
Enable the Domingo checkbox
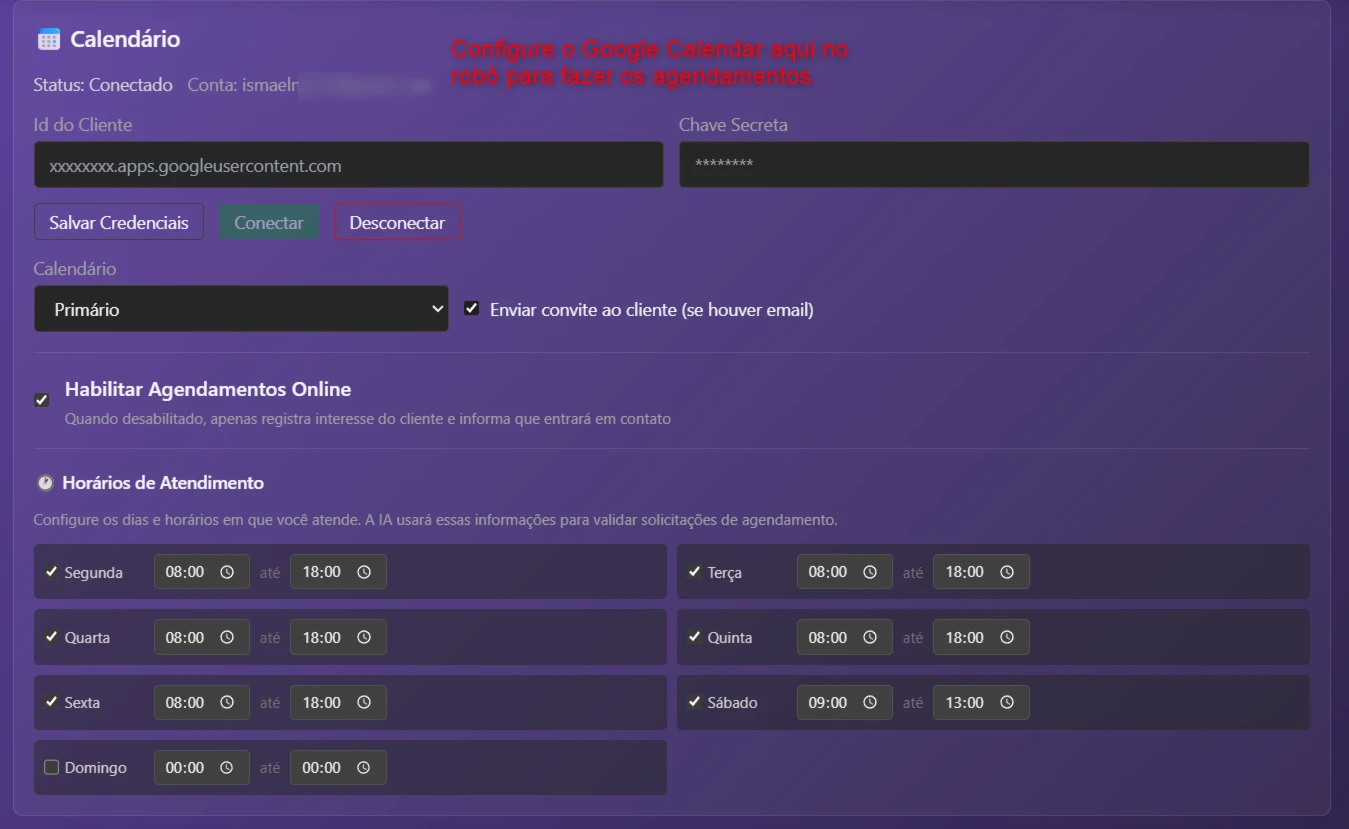[x=52, y=767]
